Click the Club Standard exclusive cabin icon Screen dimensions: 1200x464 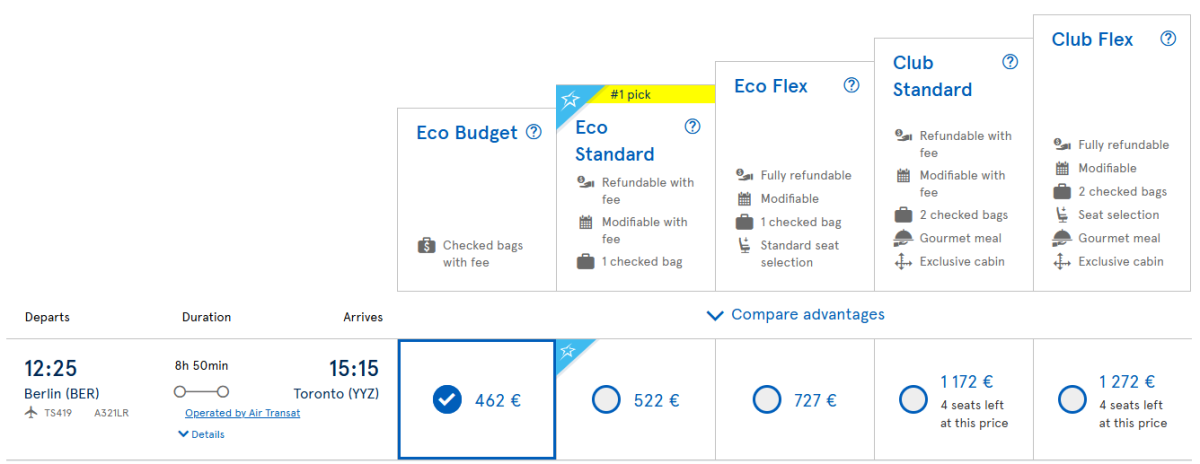point(902,262)
